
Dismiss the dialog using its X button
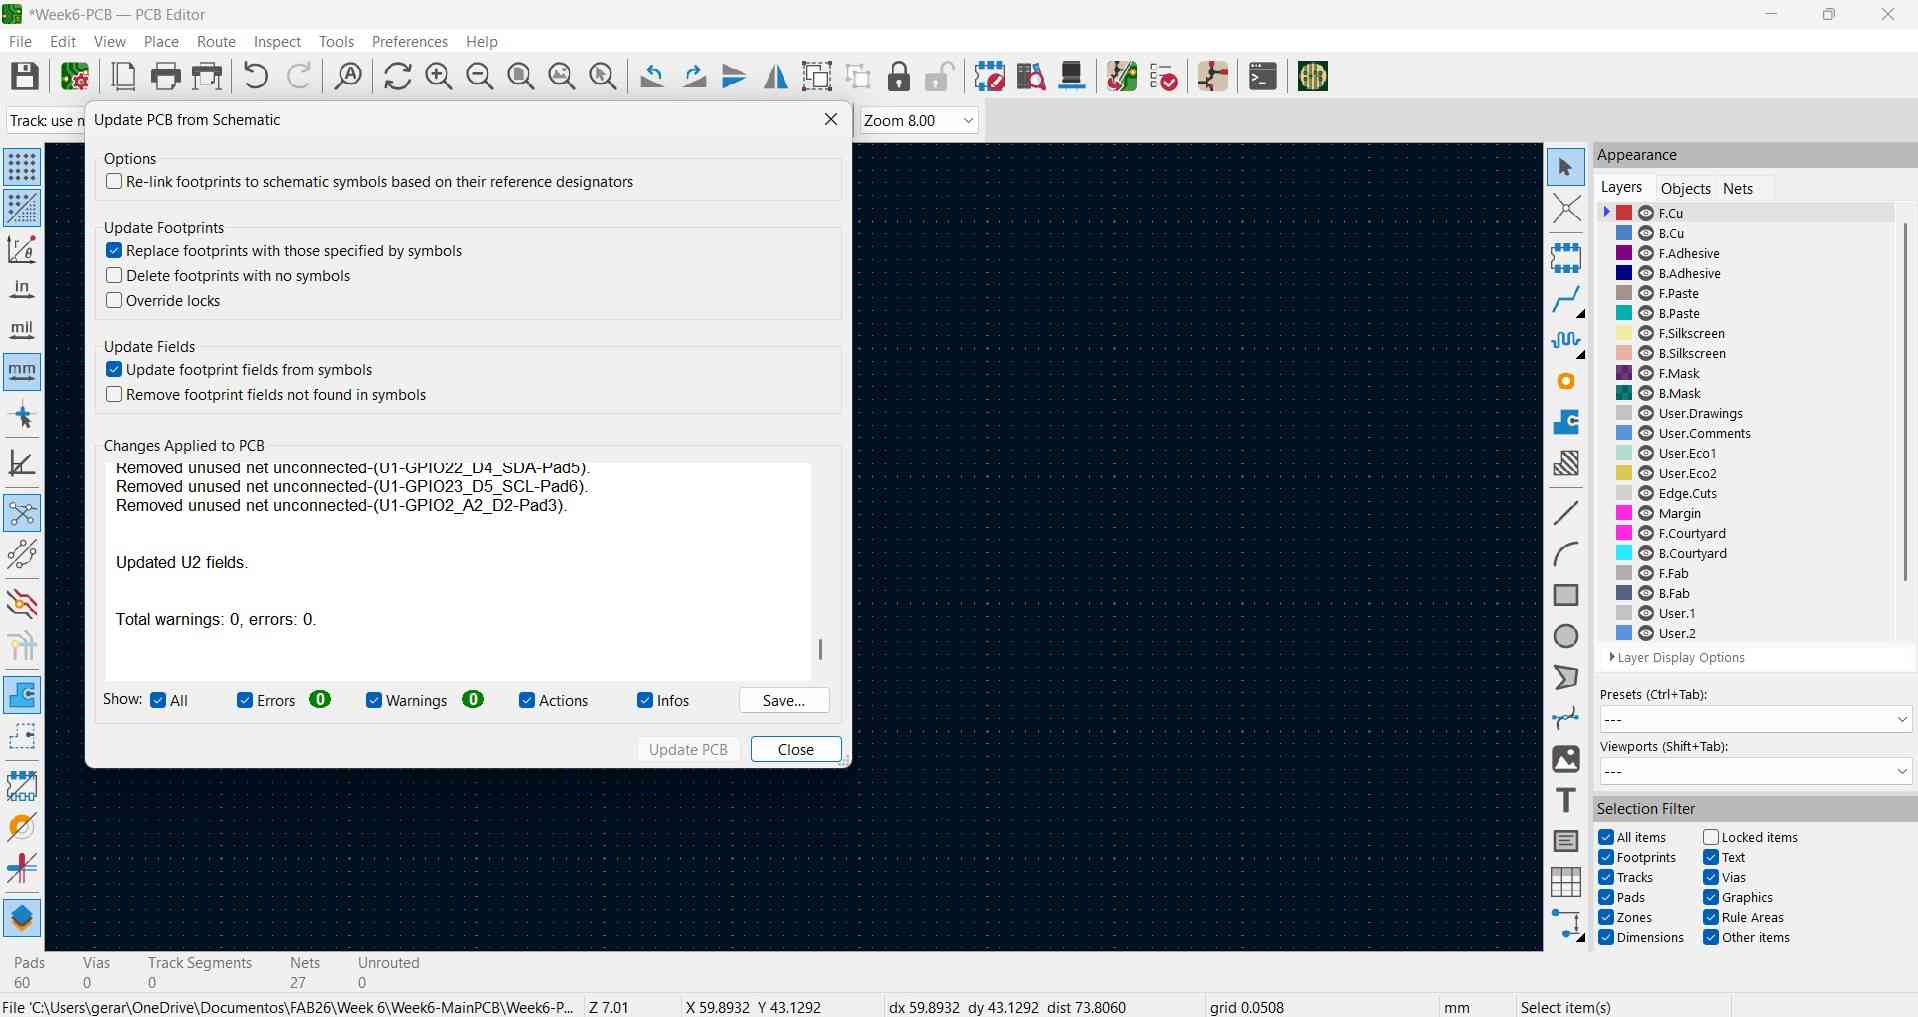click(x=830, y=119)
